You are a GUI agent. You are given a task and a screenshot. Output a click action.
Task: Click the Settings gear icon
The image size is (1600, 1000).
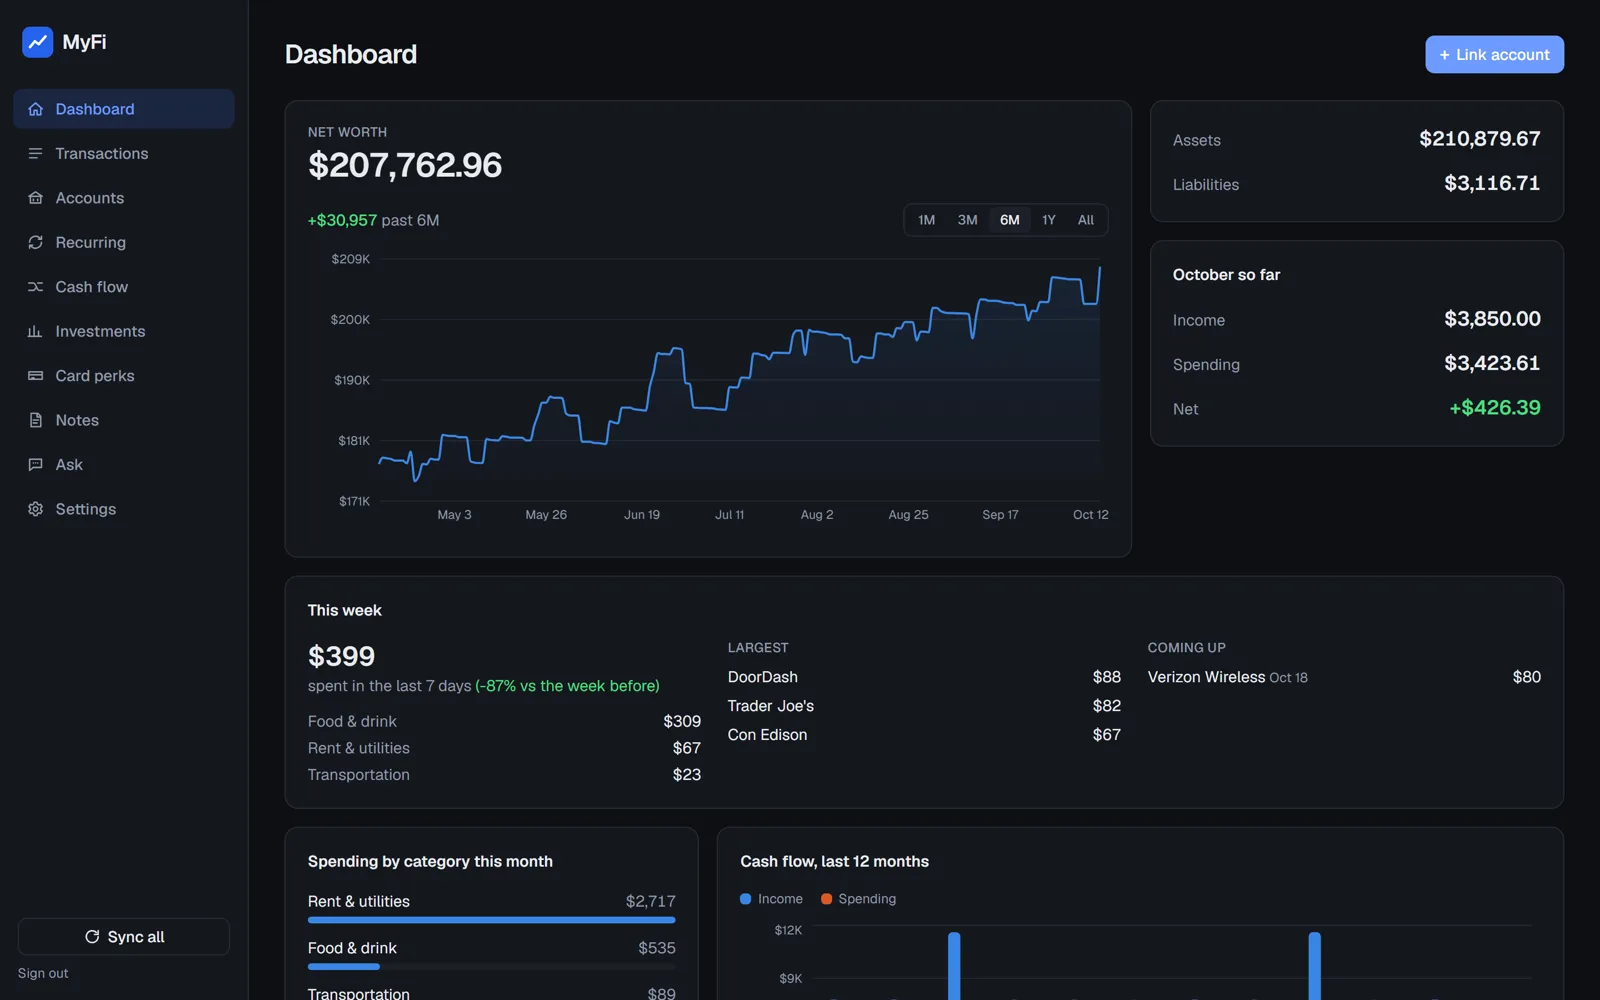pos(36,509)
